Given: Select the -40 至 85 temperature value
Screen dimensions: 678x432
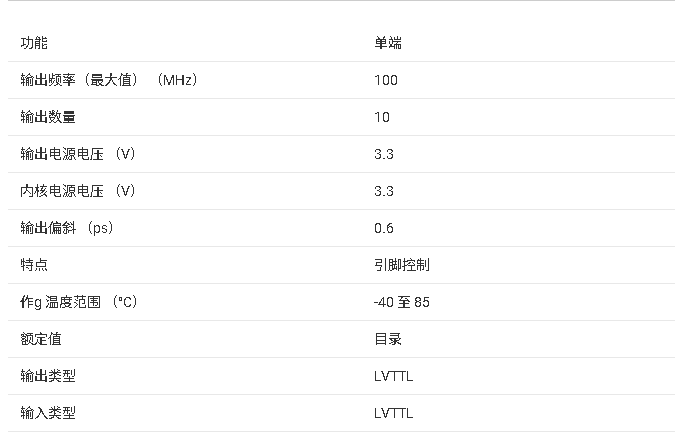Looking at the screenshot, I should 402,302.
